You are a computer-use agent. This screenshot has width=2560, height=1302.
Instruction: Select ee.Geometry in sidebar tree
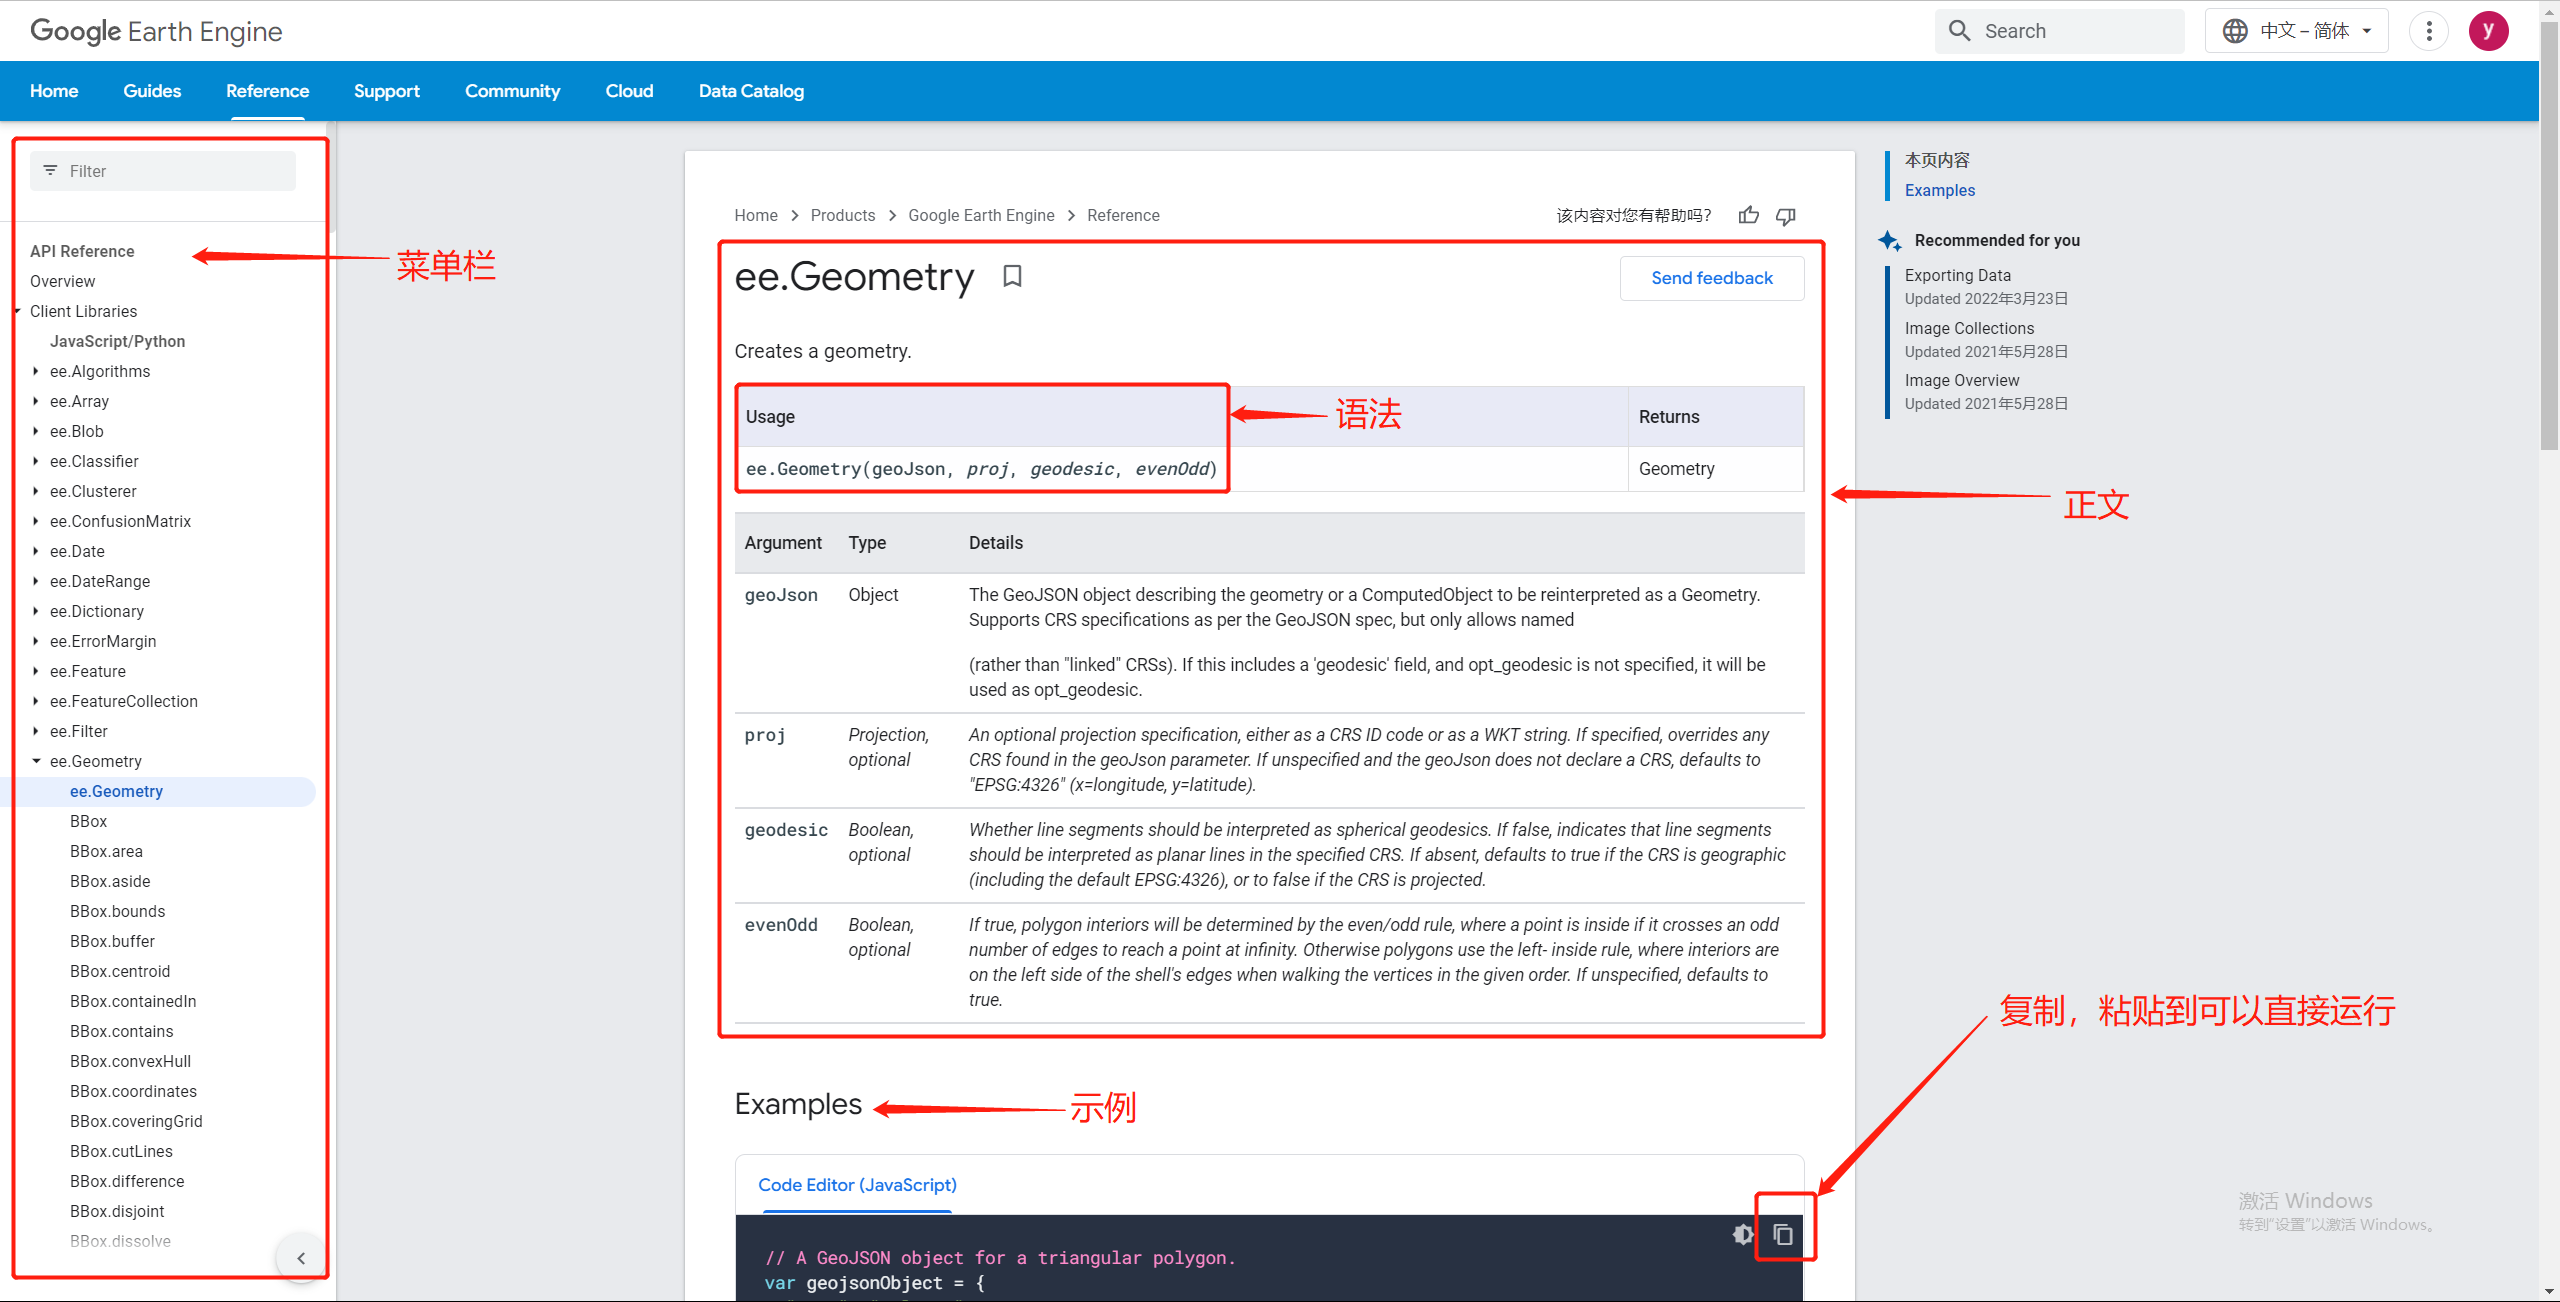(115, 790)
